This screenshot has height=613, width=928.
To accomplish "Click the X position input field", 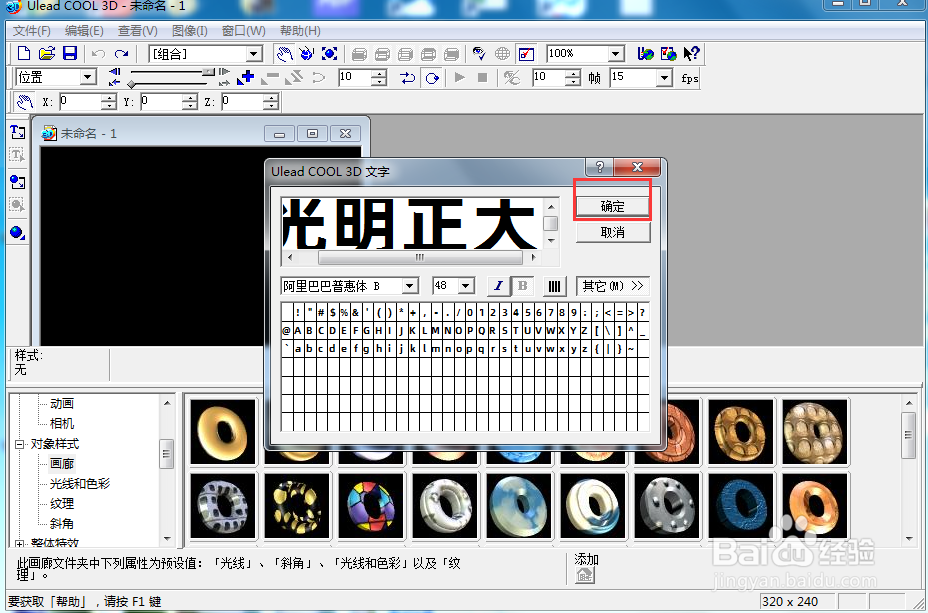I will coord(79,102).
